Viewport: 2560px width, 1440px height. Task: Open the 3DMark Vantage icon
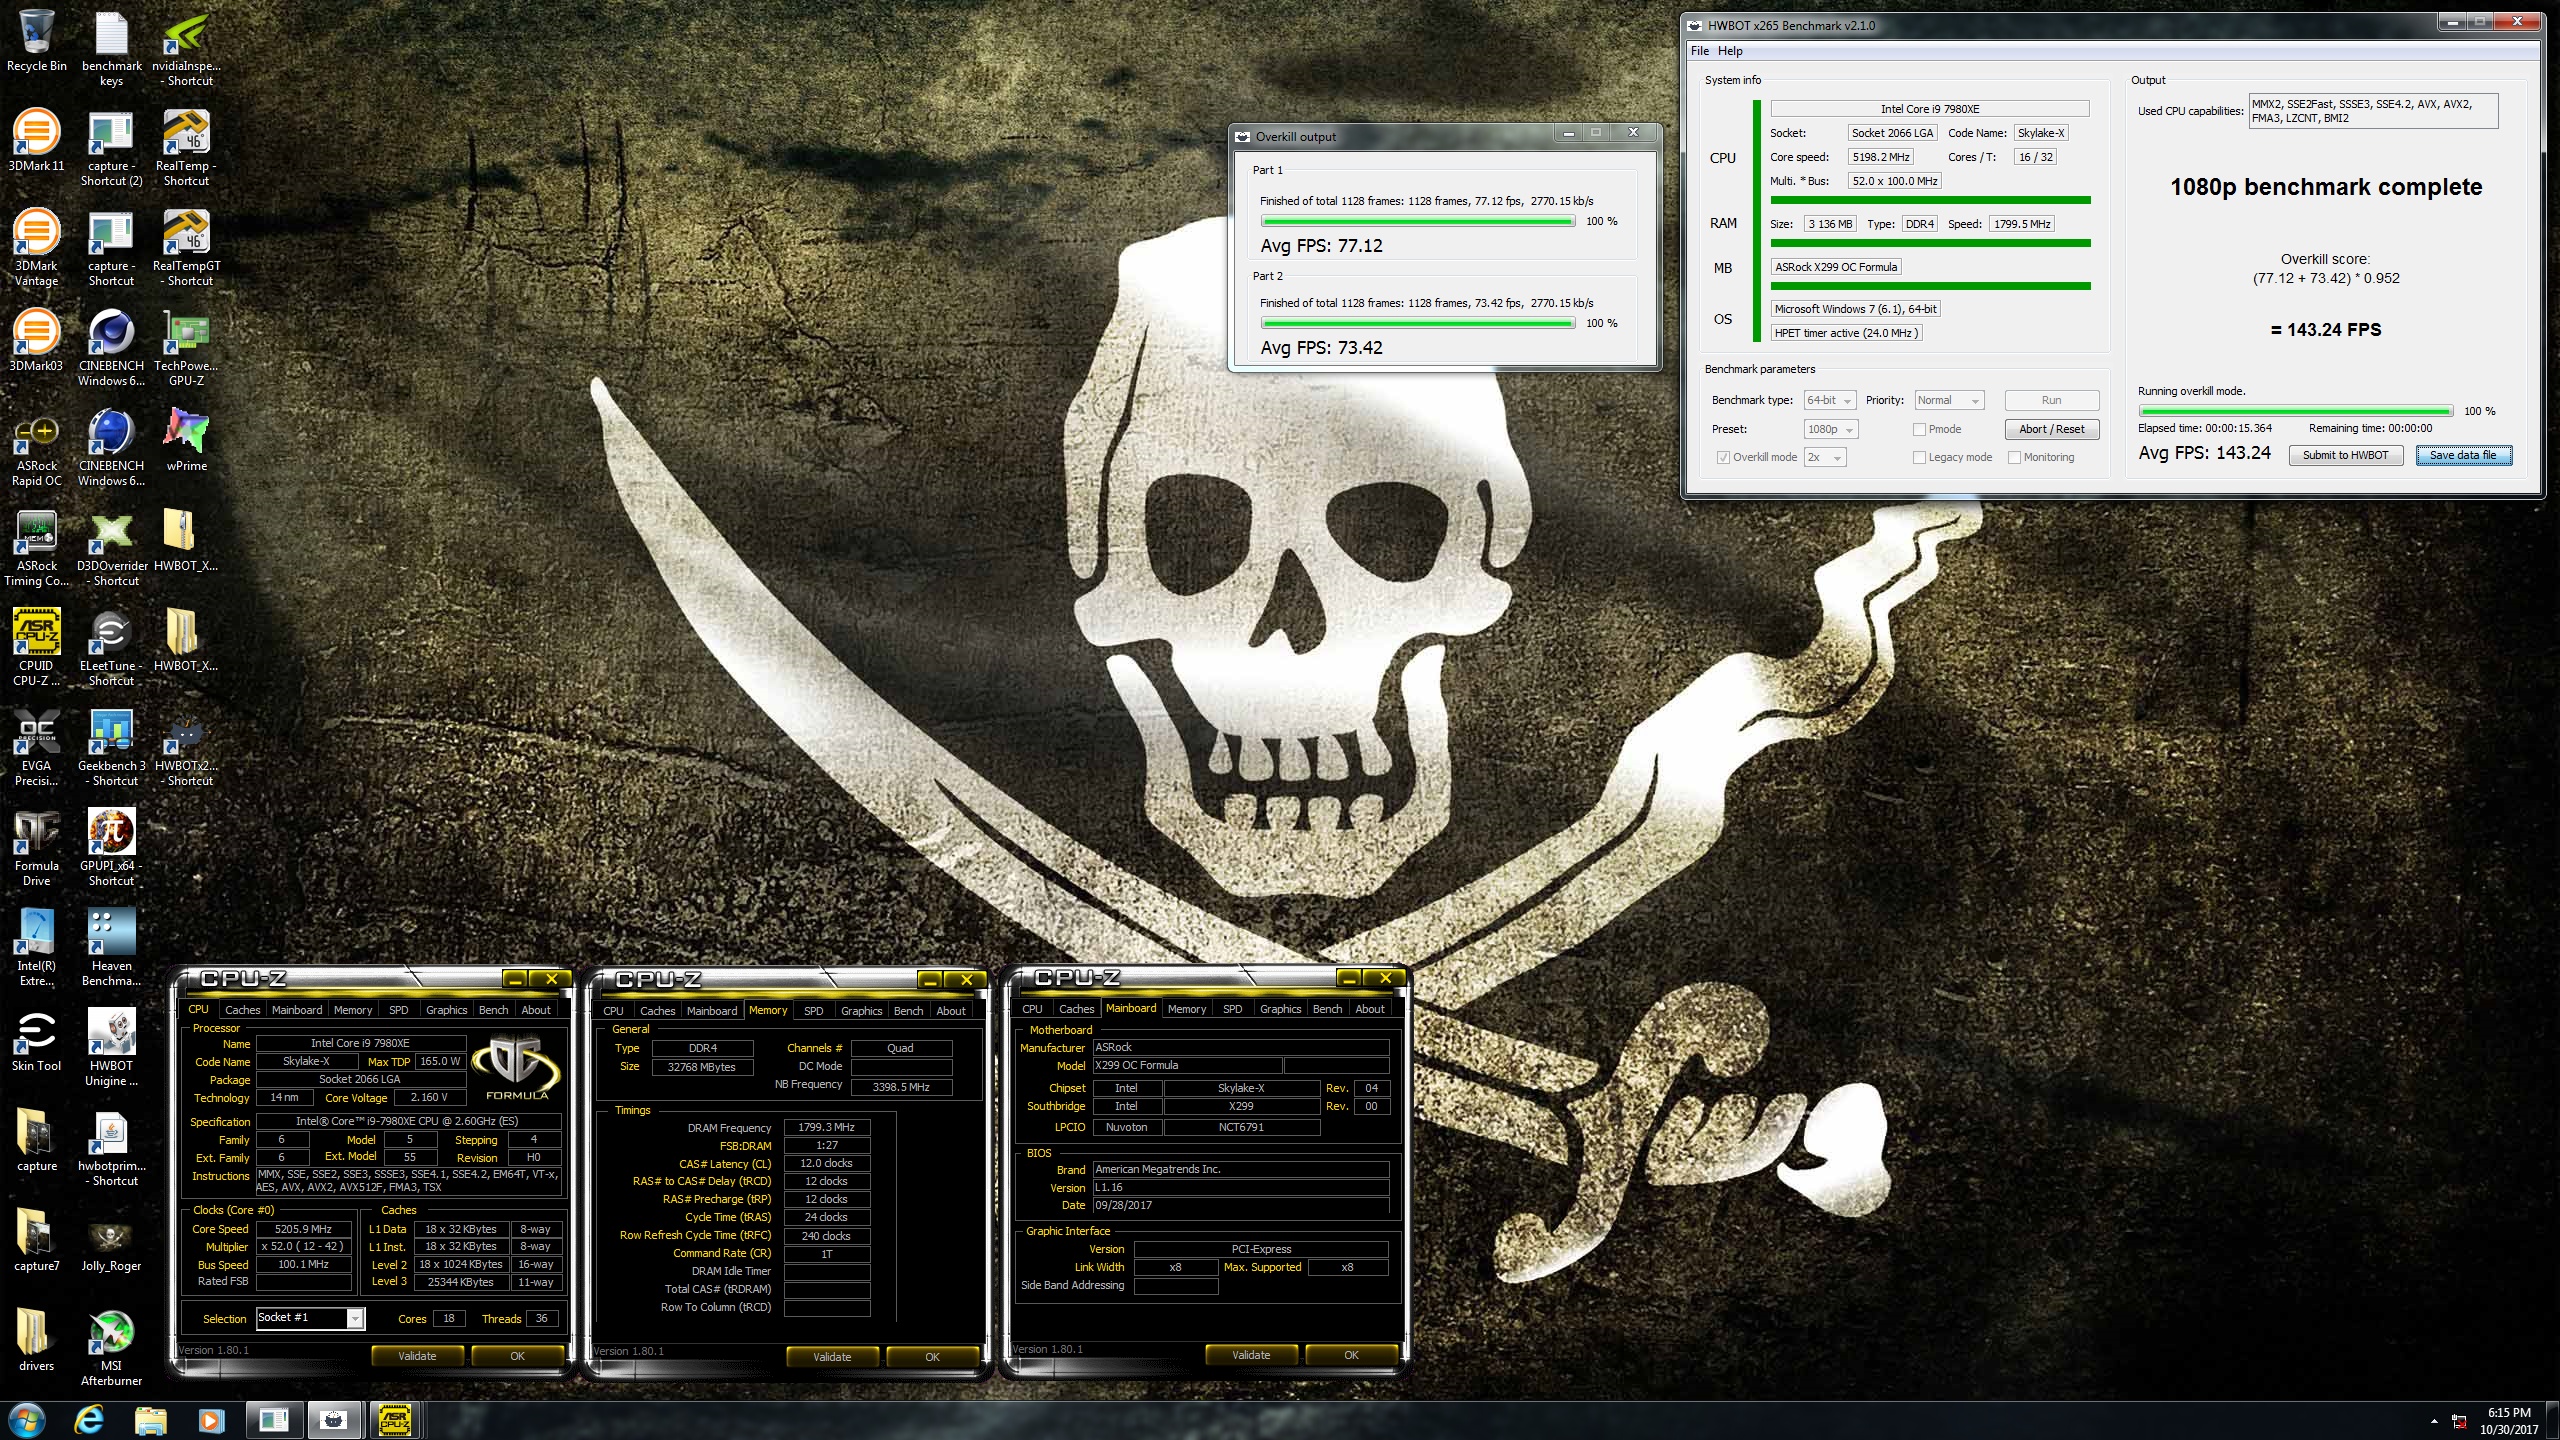[x=36, y=248]
